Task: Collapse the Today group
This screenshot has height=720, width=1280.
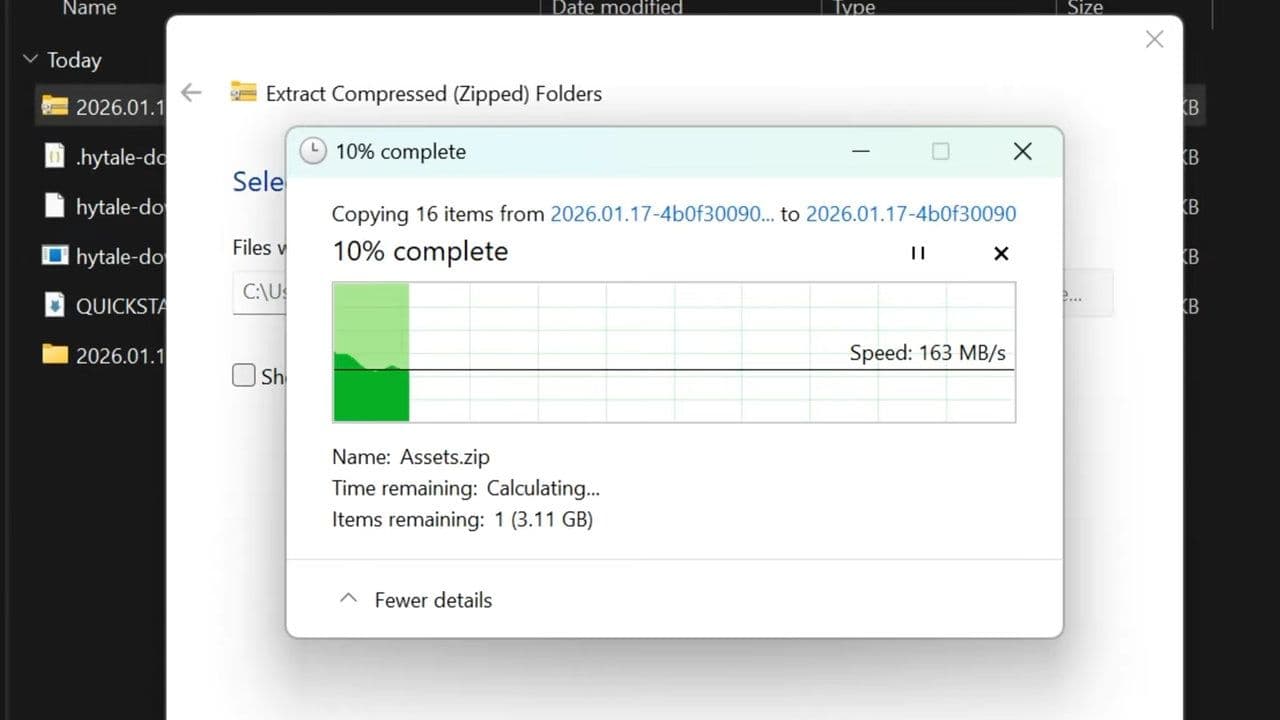Action: point(30,60)
